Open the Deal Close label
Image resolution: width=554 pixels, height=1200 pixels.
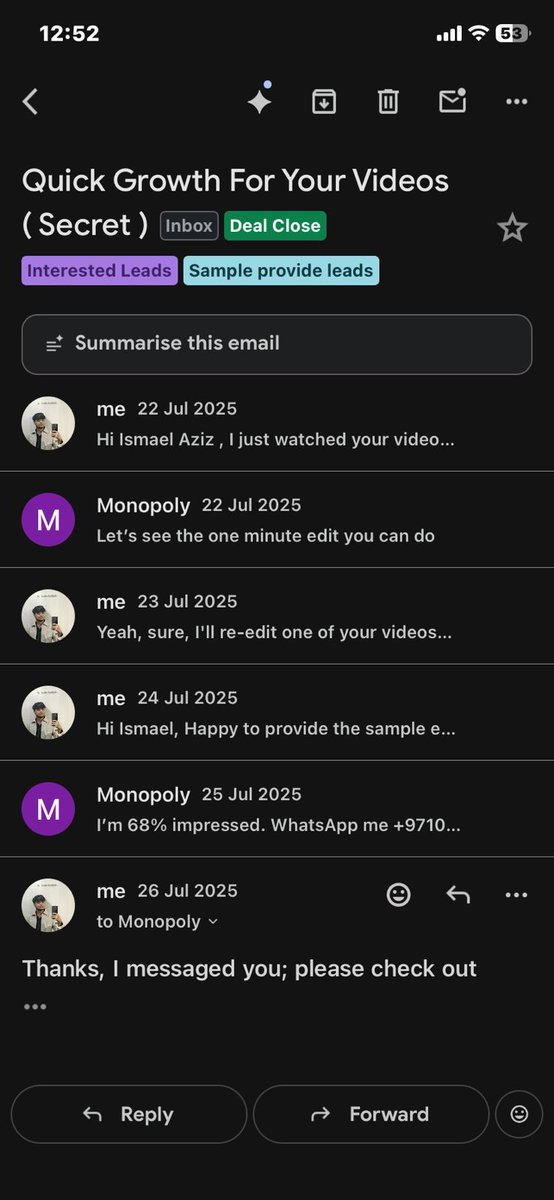275,226
